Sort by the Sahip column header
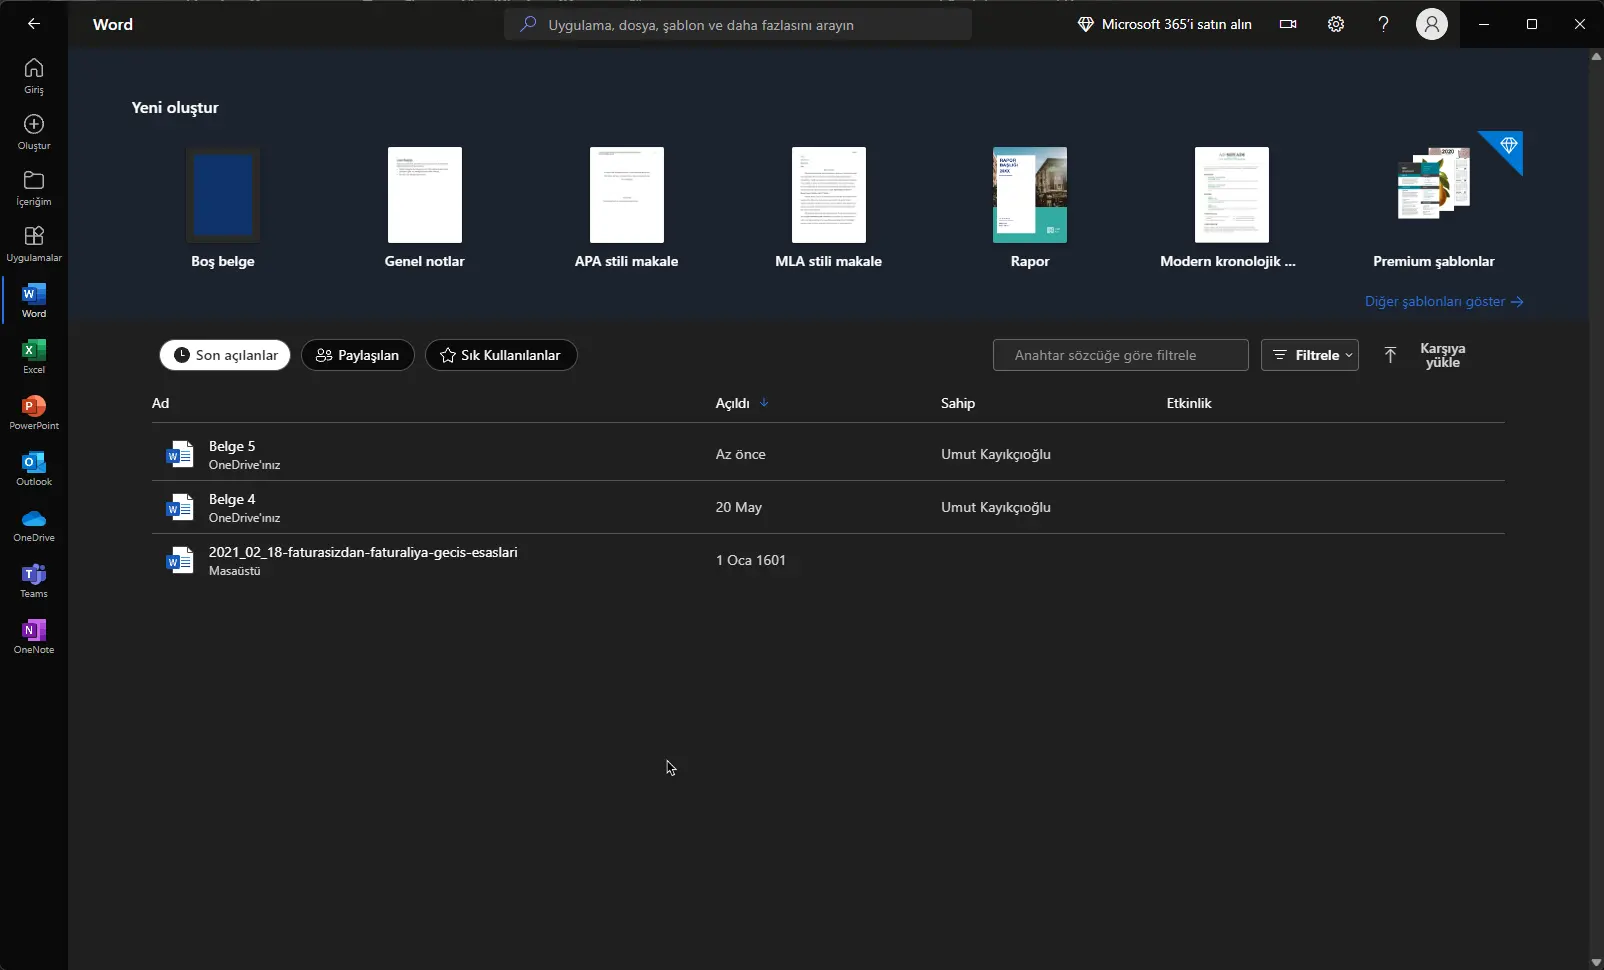The height and width of the screenshot is (970, 1604). (x=958, y=403)
